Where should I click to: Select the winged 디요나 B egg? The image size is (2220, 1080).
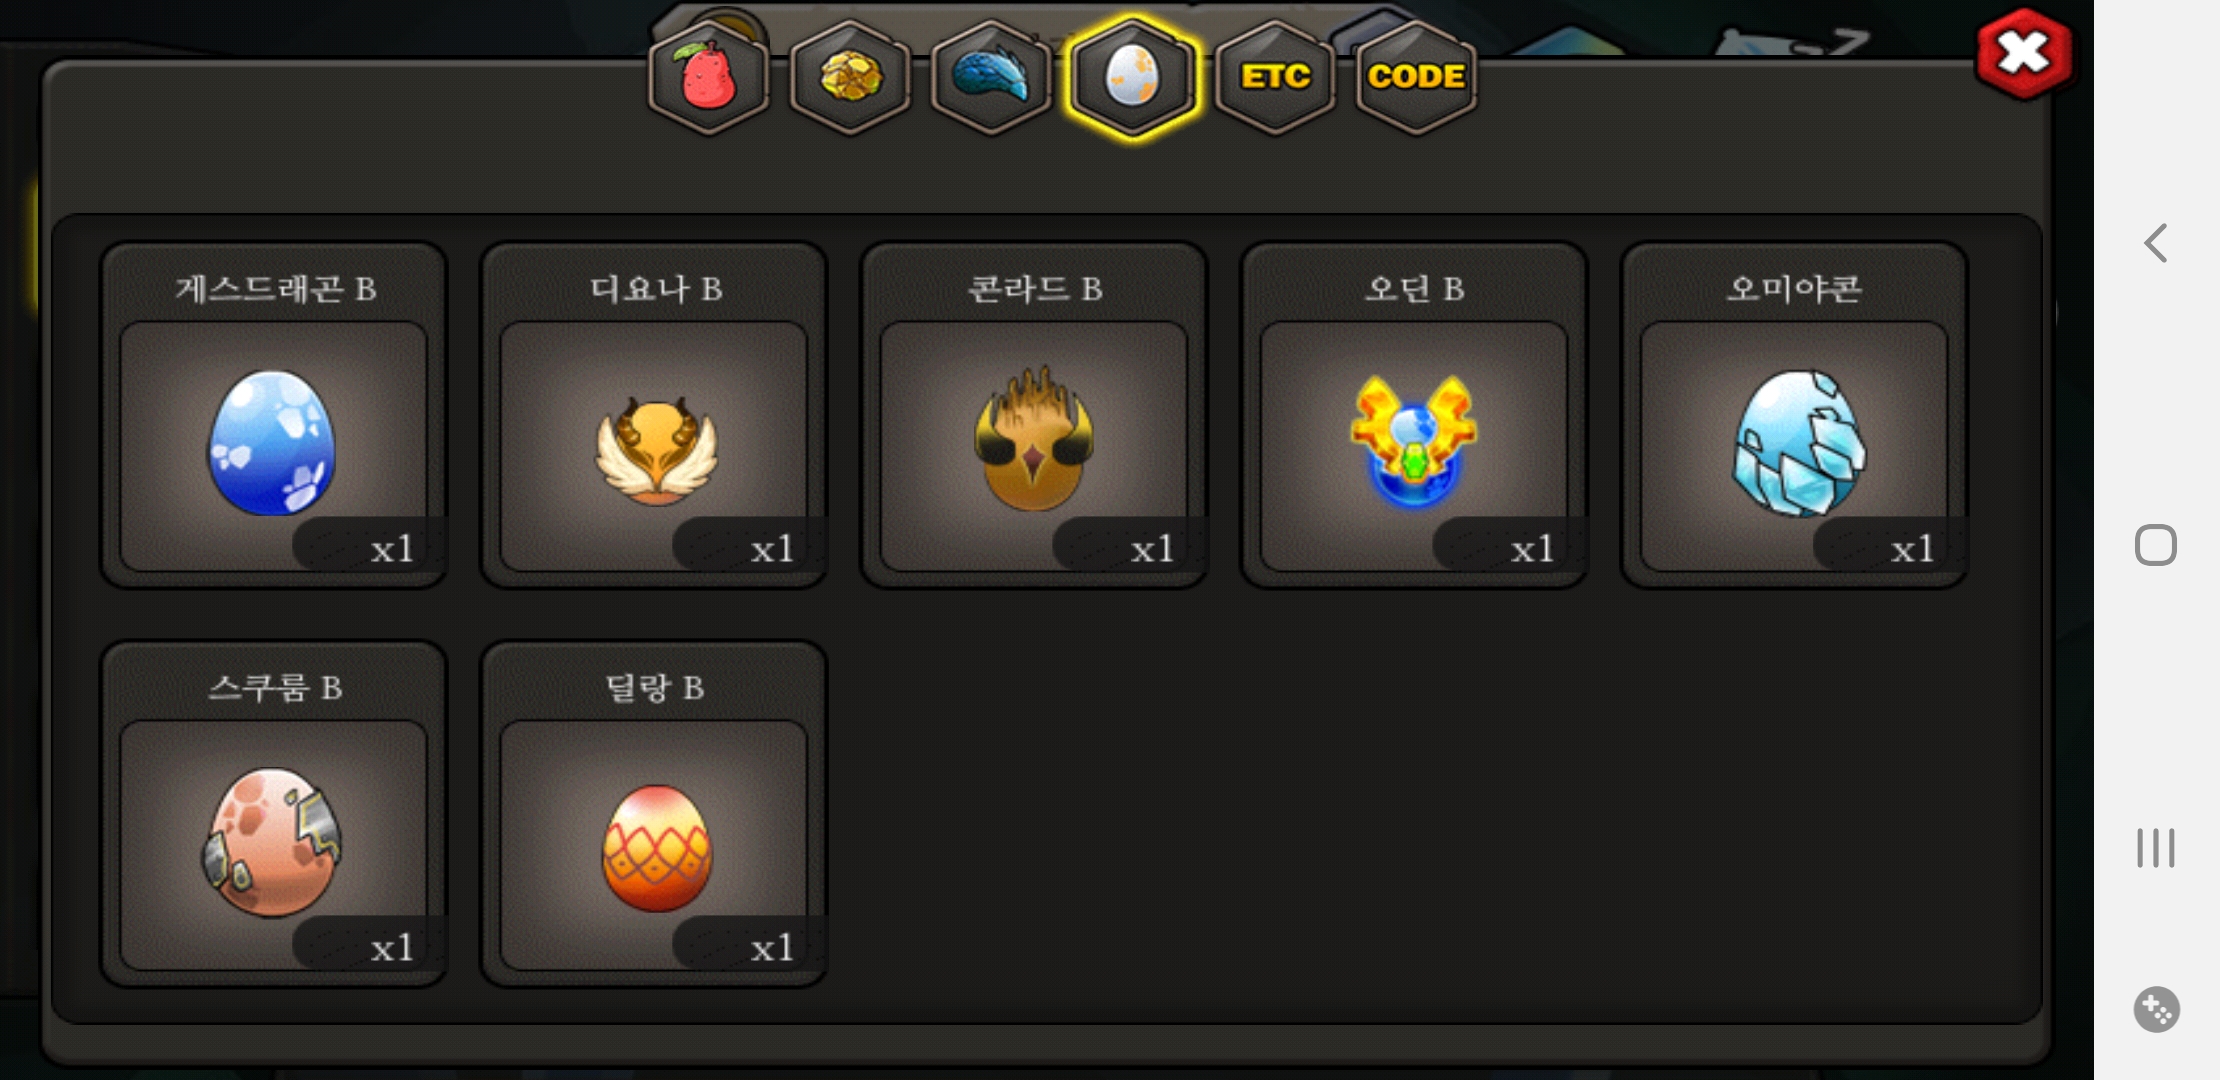pos(653,415)
